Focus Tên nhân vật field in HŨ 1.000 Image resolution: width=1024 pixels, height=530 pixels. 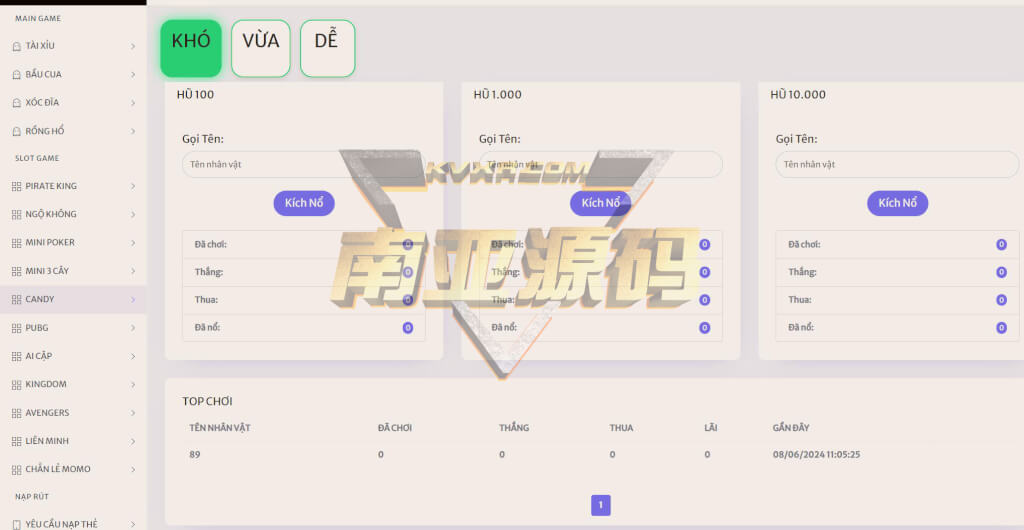[x=601, y=164]
